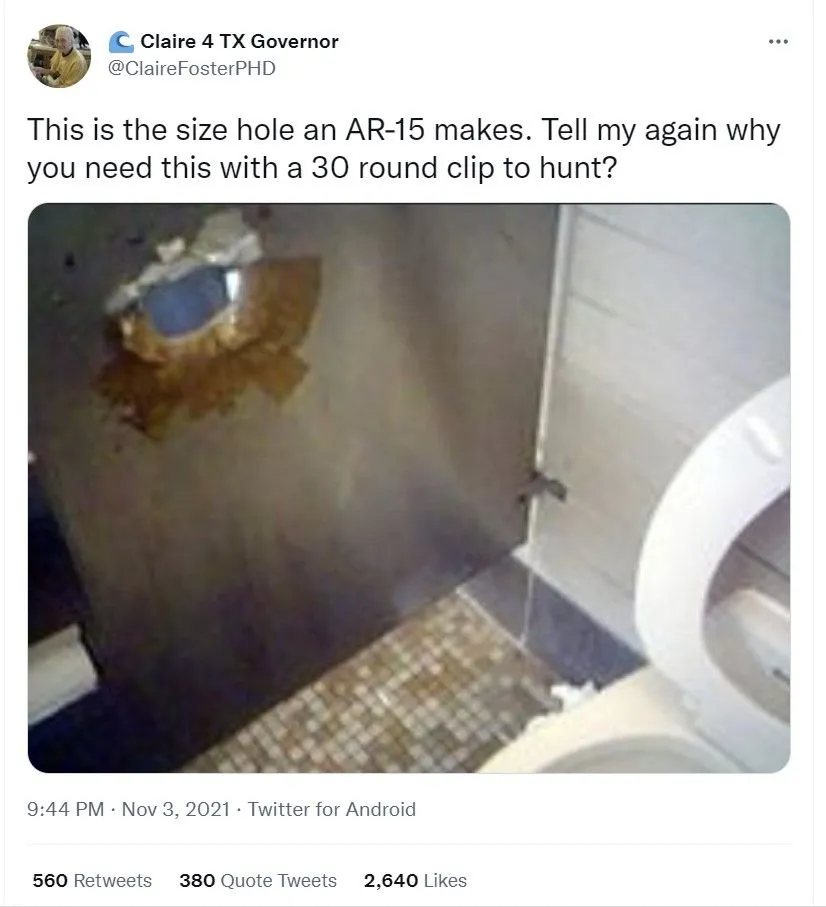This screenshot has height=907, width=826.
Task: Click the Nov 3, 2021 date
Action: pyautogui.click(x=176, y=809)
